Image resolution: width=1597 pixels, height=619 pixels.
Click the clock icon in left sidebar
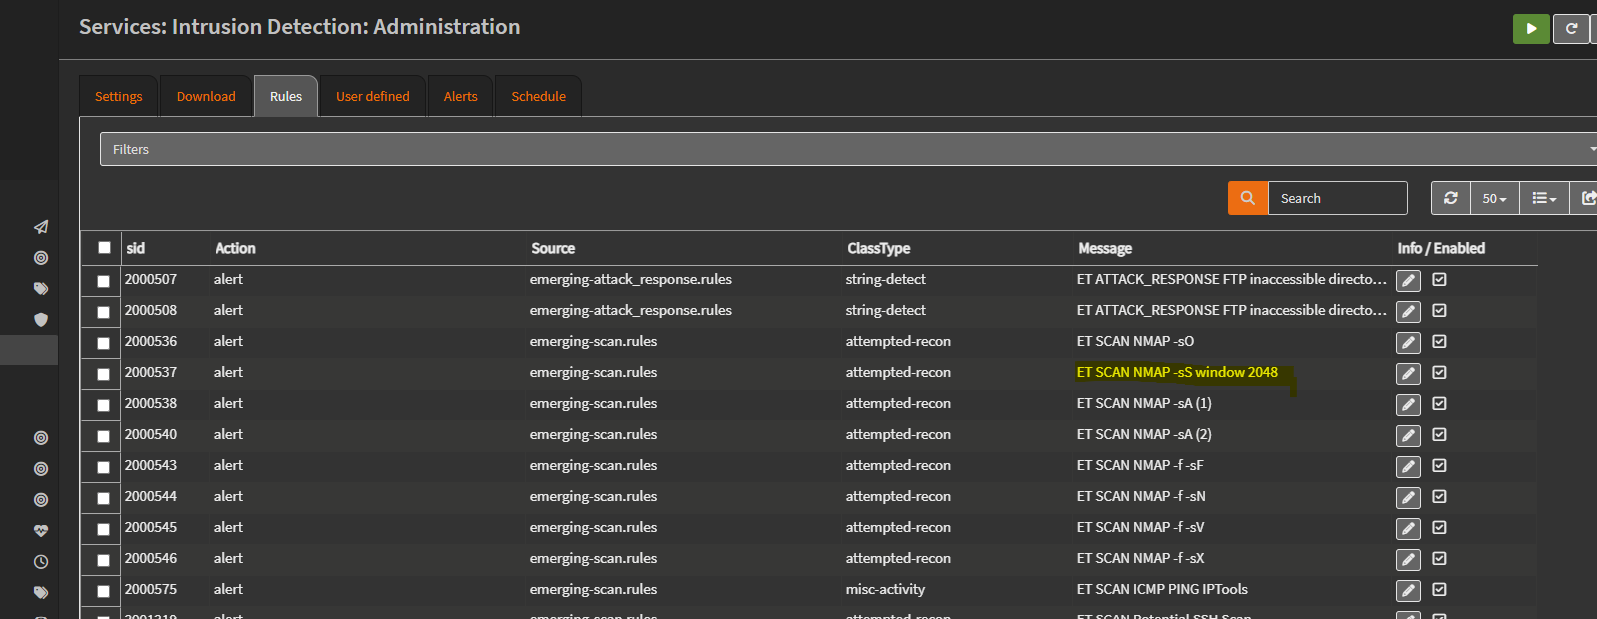(x=41, y=562)
